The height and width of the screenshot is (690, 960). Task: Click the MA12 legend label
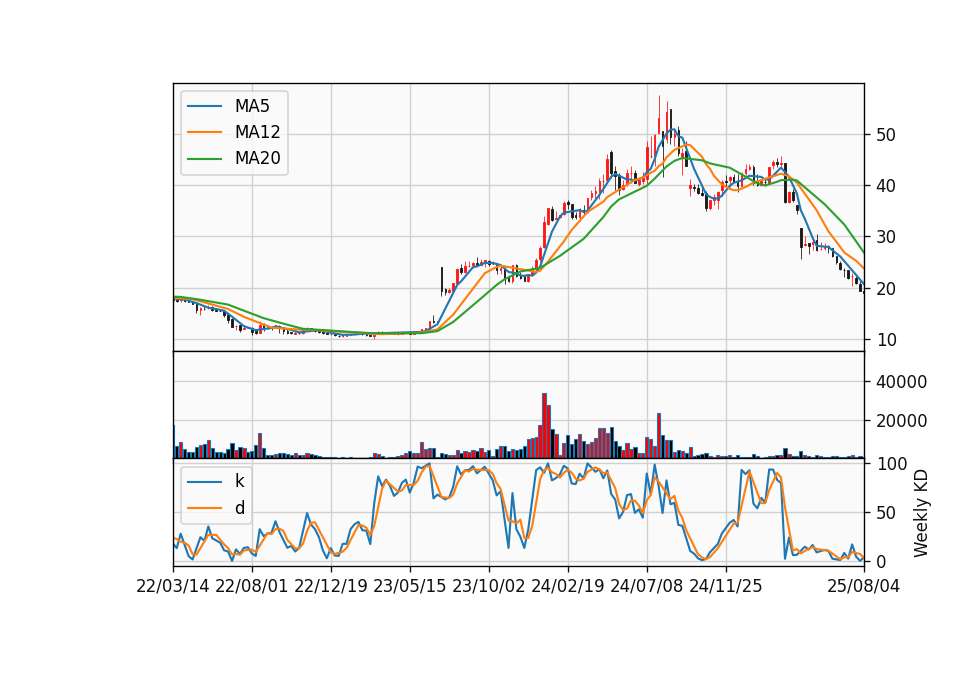coord(257,132)
